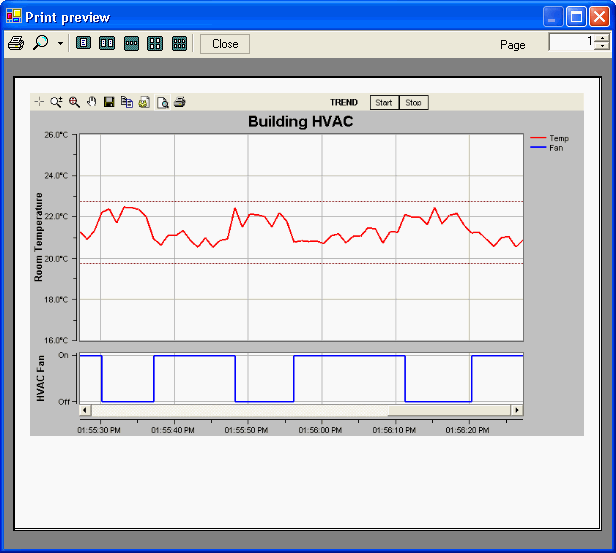Image resolution: width=616 pixels, height=553 pixels.
Task: Switch to three pages view
Action: (131, 43)
